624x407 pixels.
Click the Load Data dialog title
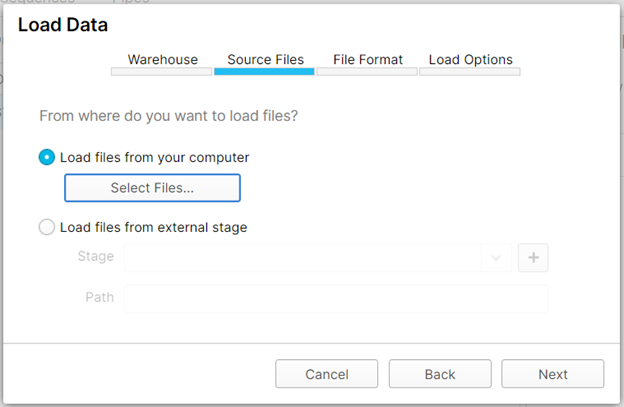[x=63, y=25]
